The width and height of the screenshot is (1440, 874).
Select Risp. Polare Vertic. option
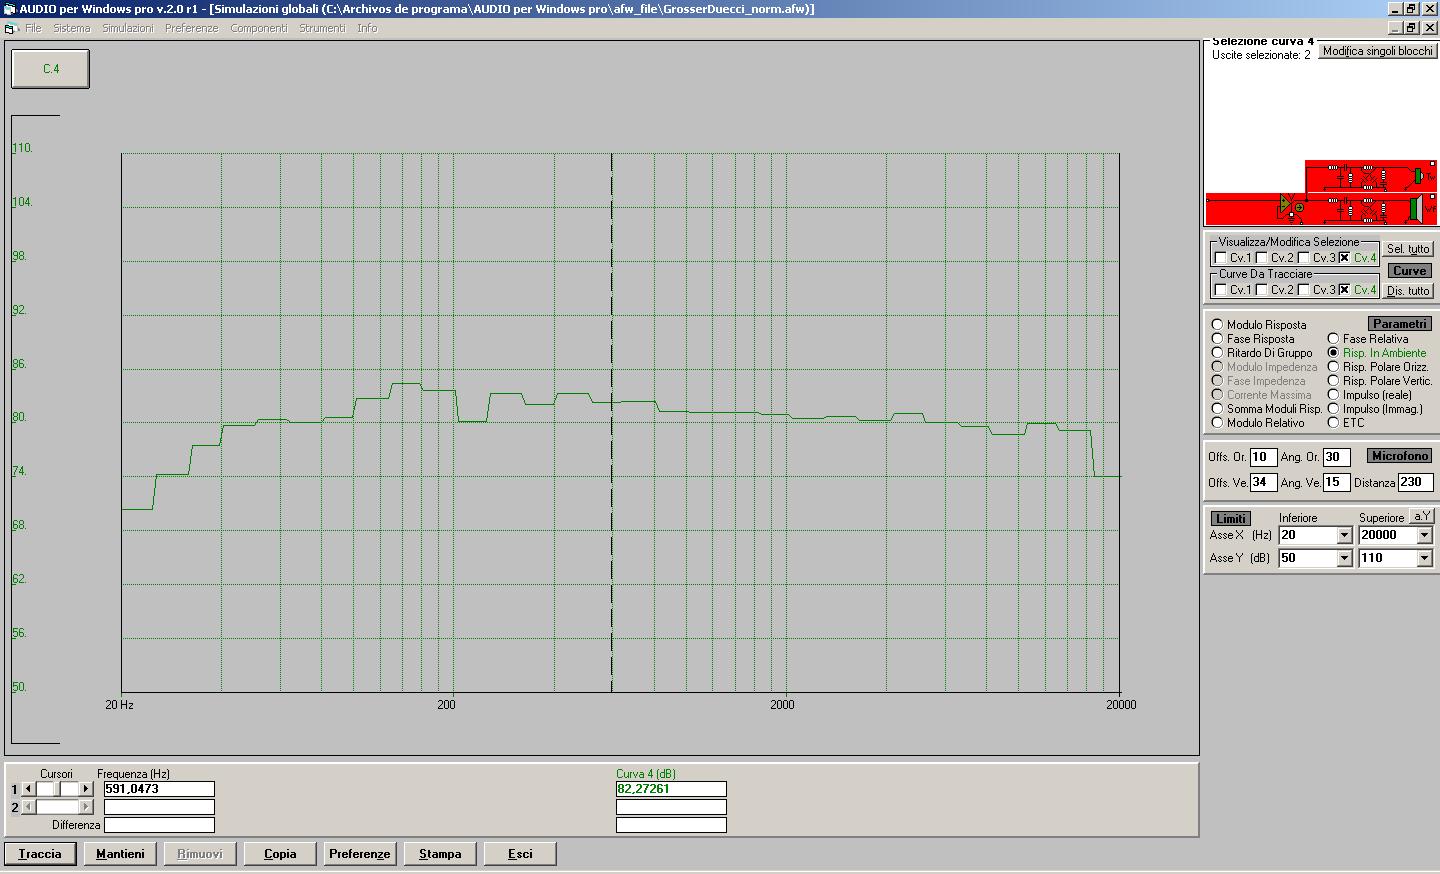1333,381
